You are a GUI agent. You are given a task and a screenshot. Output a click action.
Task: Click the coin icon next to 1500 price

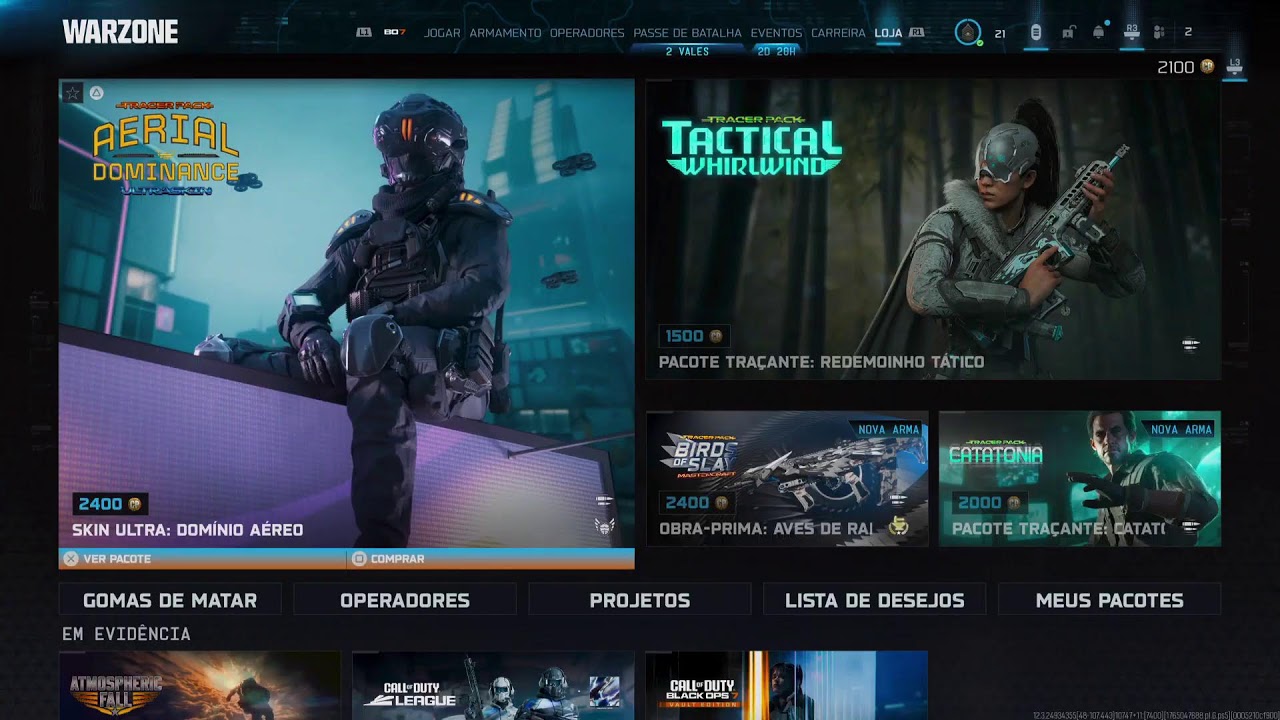715,337
